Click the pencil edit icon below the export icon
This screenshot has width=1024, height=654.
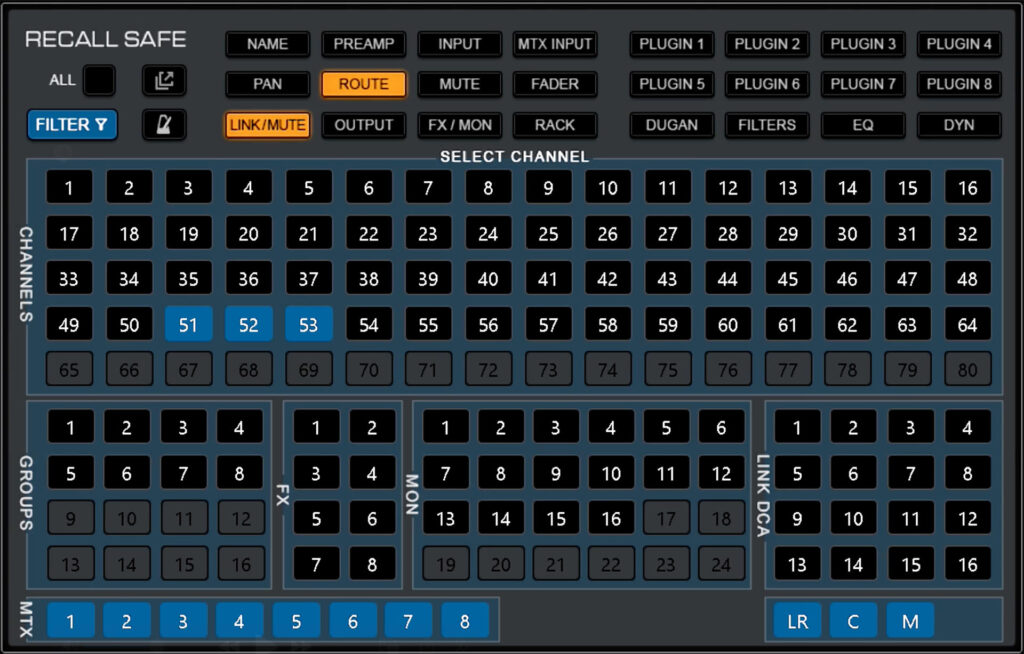point(166,125)
